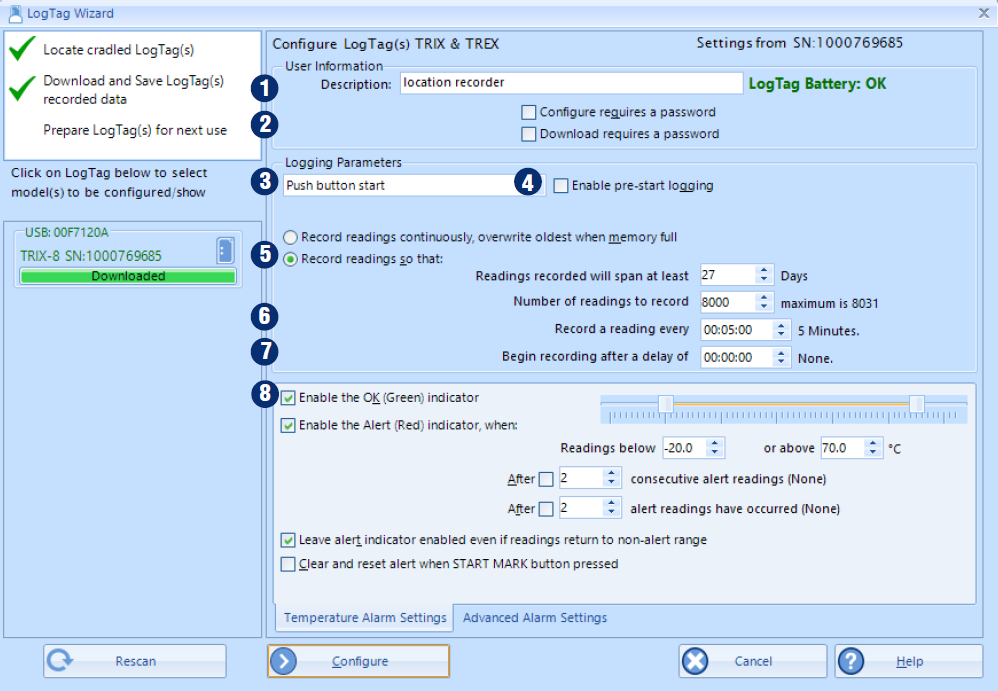The image size is (998, 691).
Task: Click the upper alert slider handle
Action: pos(917,403)
